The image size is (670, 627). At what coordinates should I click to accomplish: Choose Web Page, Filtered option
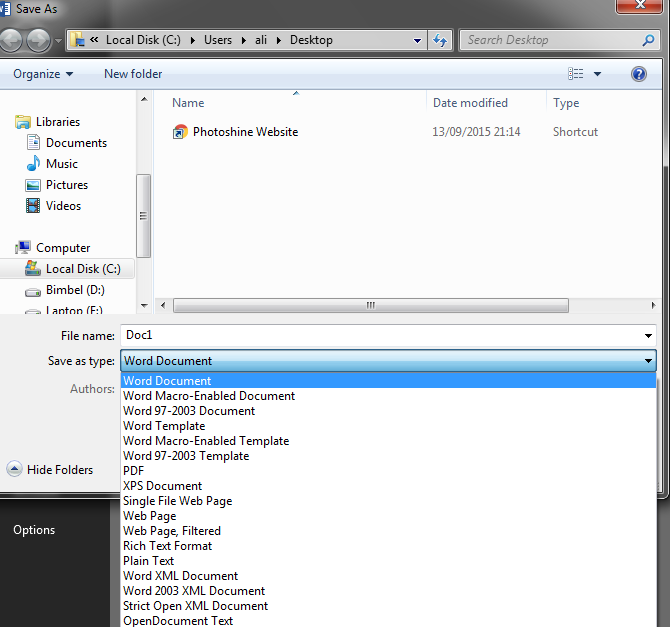pyautogui.click(x=388, y=530)
